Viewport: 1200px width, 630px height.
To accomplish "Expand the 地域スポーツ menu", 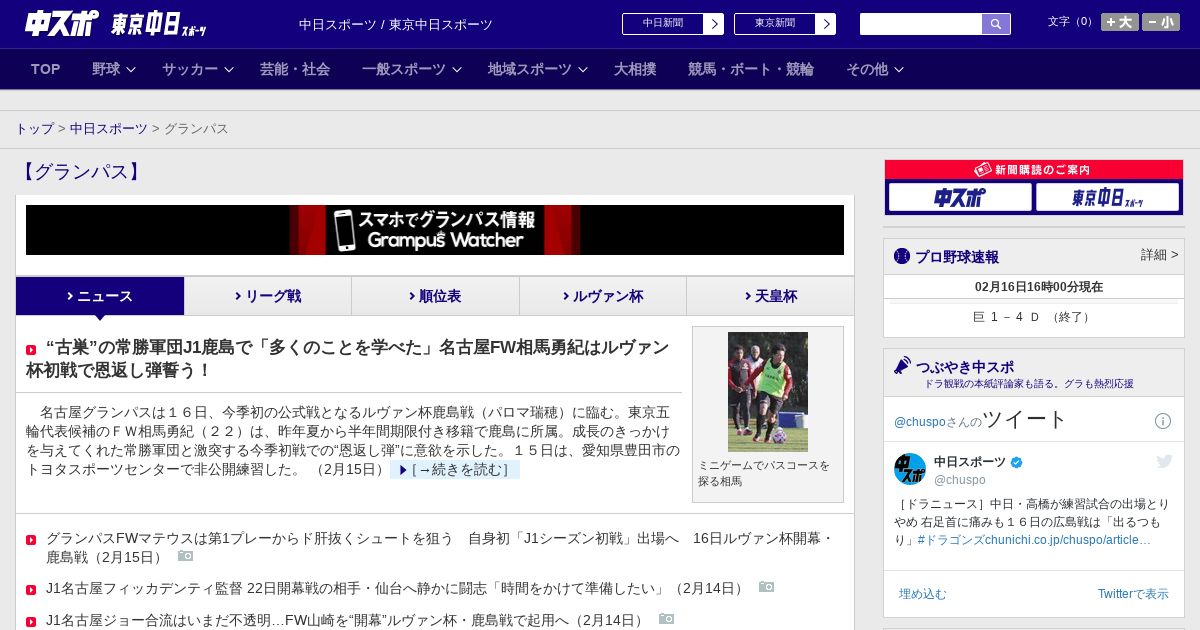I will pyautogui.click(x=537, y=69).
